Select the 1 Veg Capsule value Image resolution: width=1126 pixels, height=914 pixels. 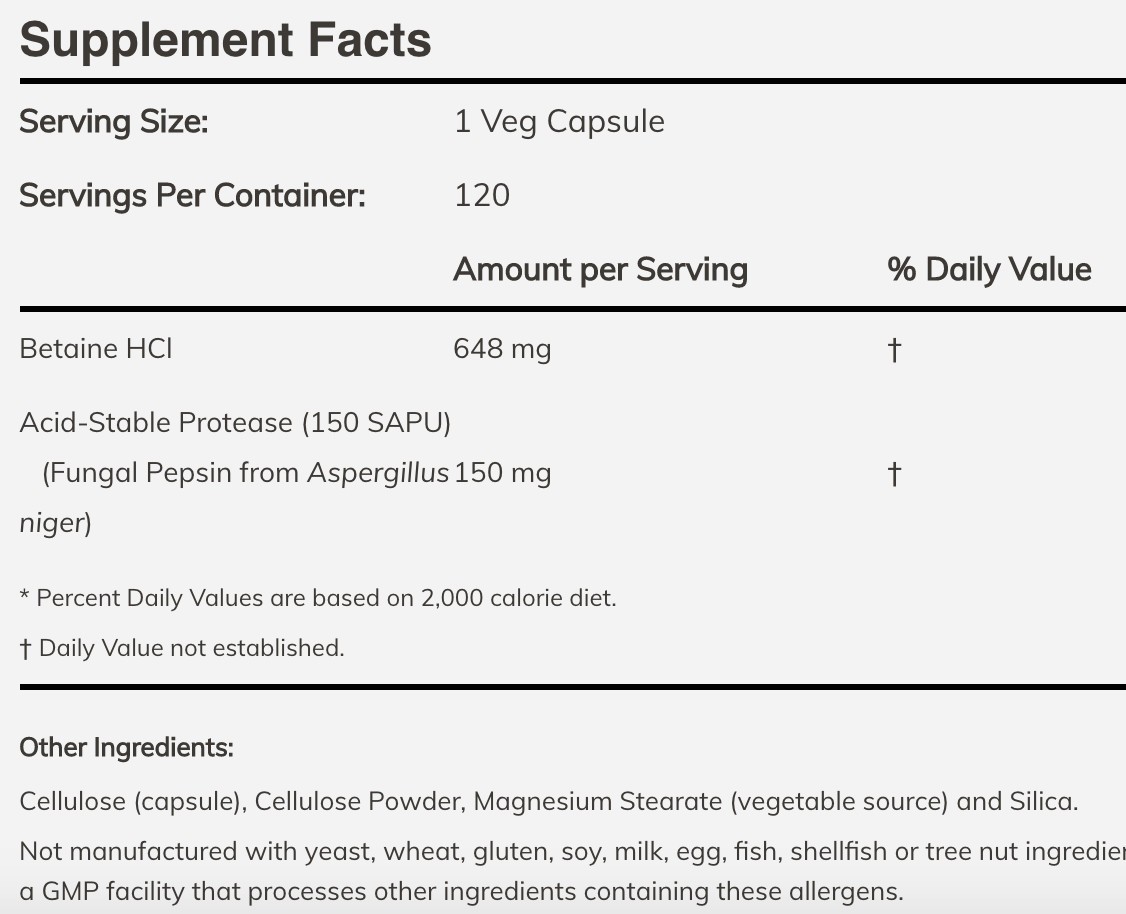point(559,122)
